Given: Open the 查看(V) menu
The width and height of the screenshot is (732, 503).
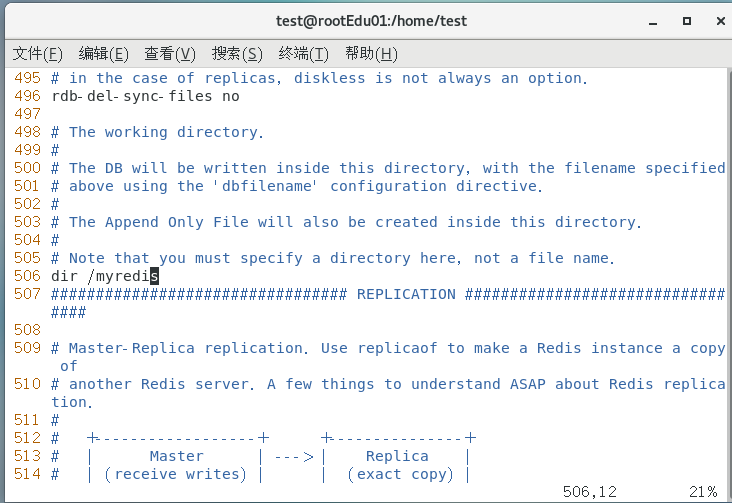Looking at the screenshot, I should 169,53.
